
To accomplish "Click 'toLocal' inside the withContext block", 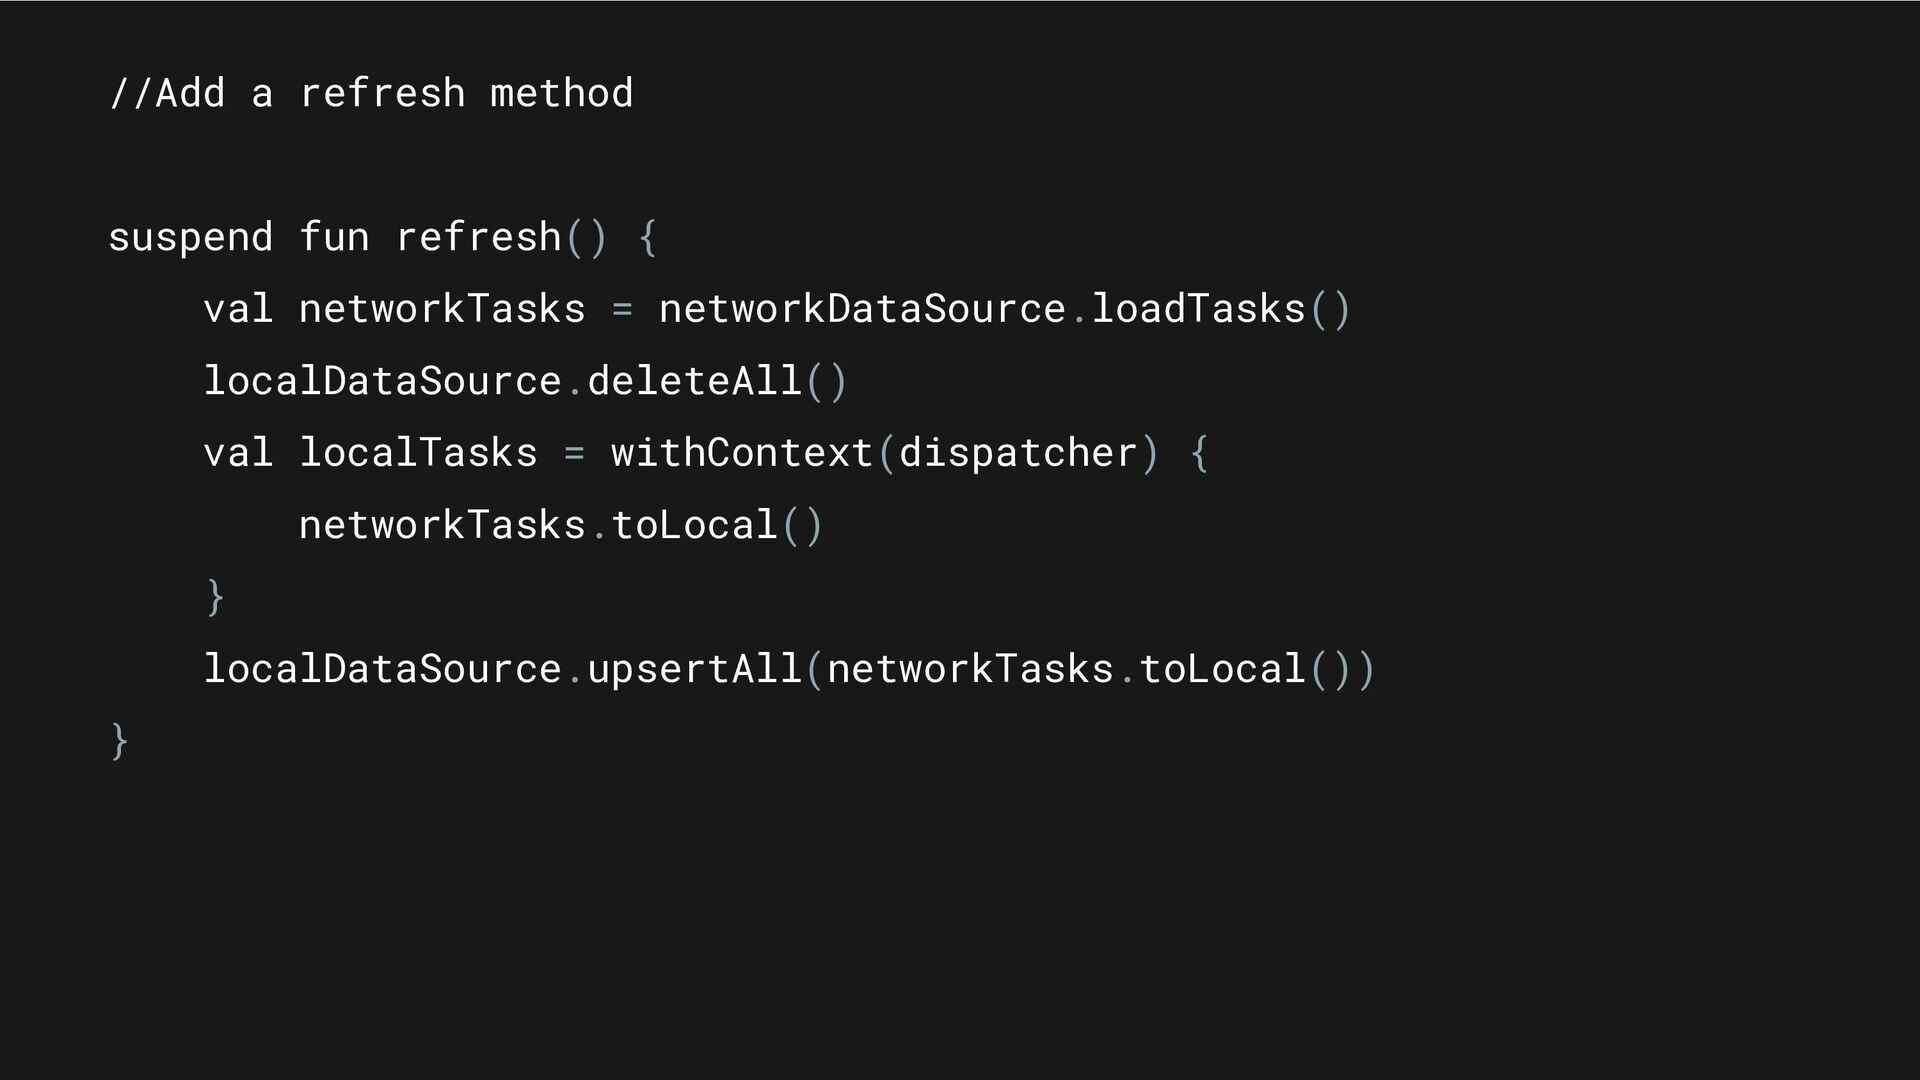I will 694,525.
